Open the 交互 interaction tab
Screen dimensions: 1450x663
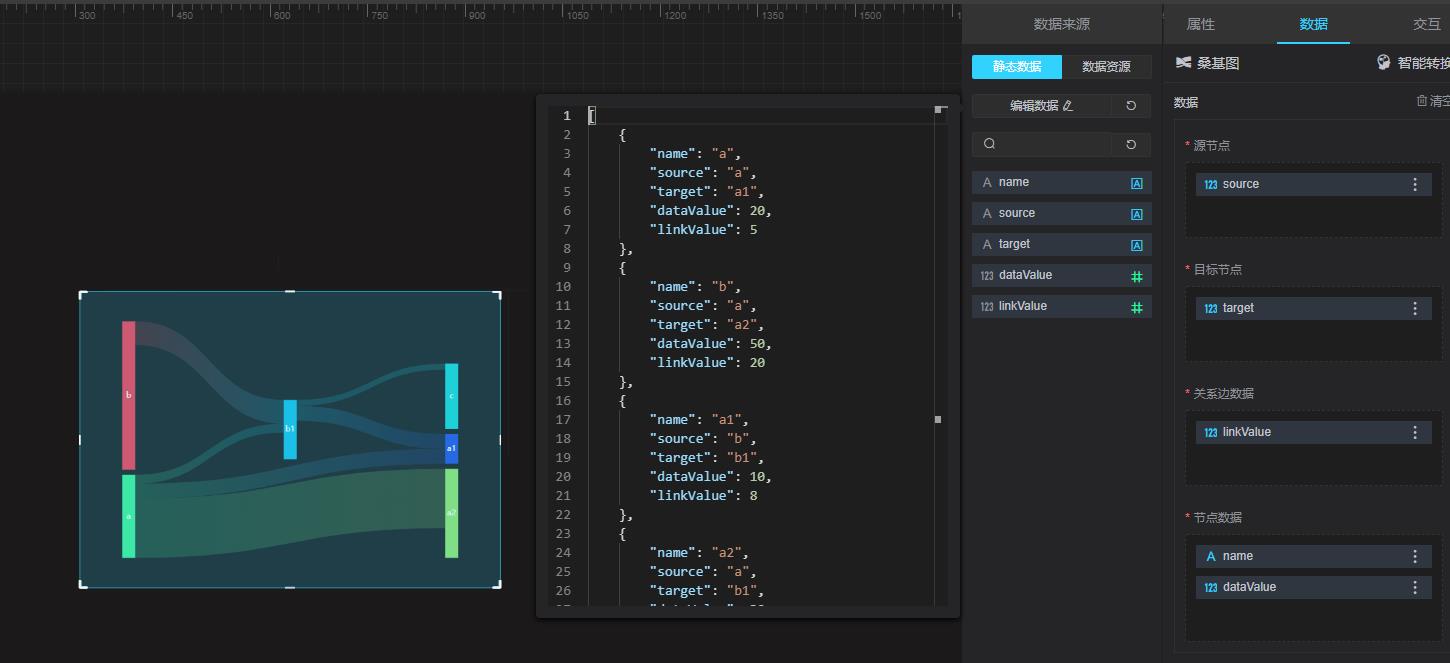pyautogui.click(x=1427, y=24)
